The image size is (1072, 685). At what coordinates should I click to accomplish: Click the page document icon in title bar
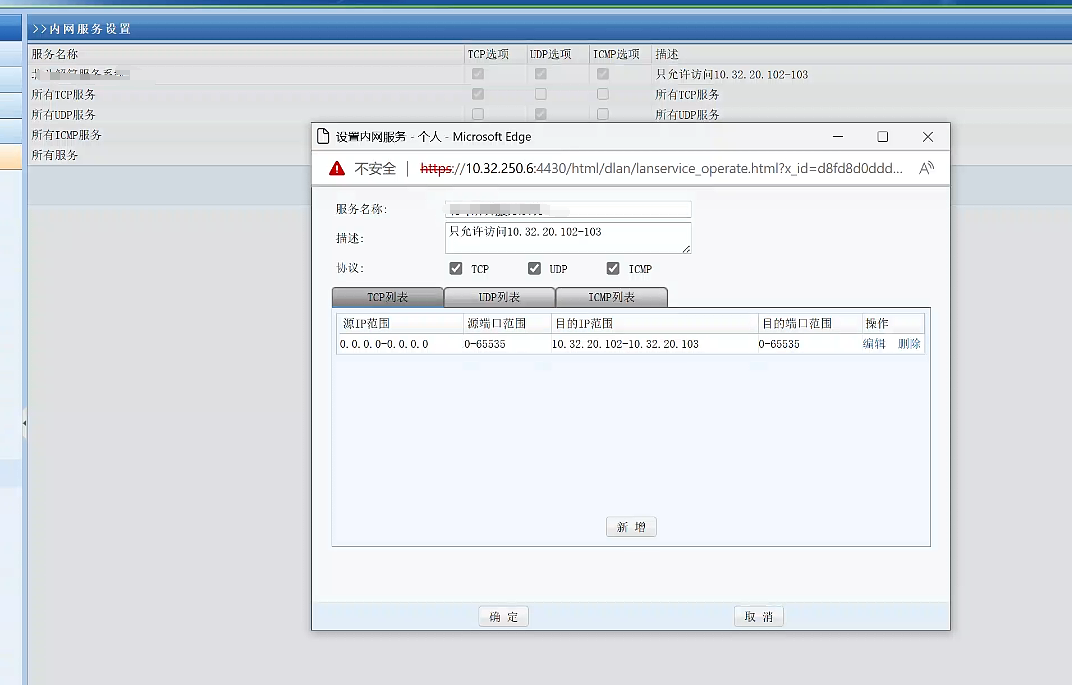pos(322,137)
